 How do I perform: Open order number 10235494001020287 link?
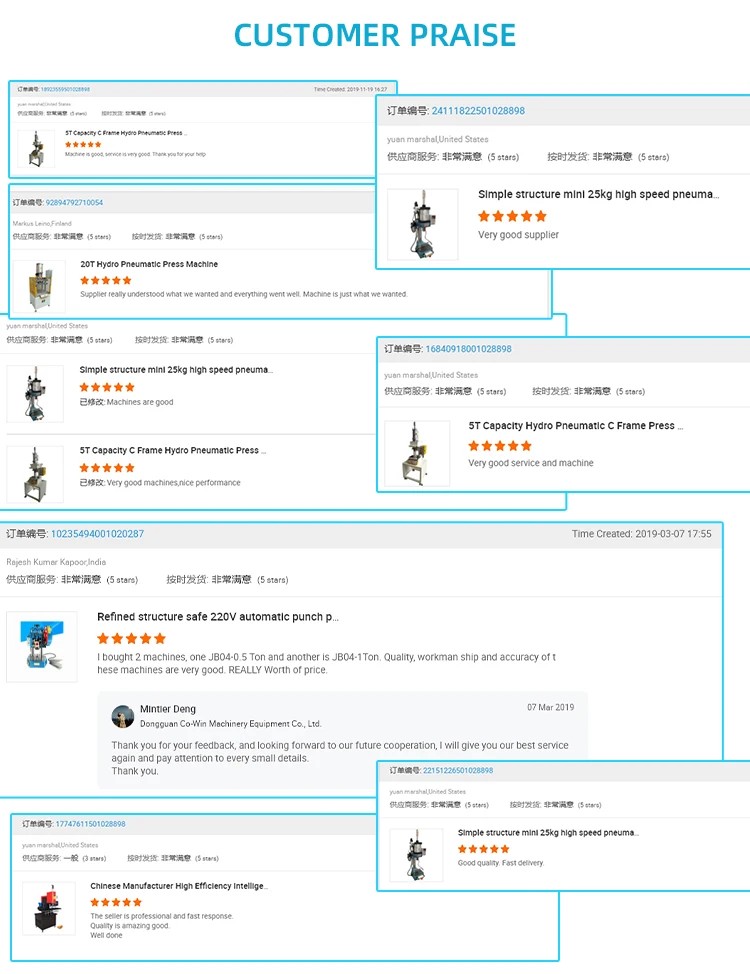(97, 534)
